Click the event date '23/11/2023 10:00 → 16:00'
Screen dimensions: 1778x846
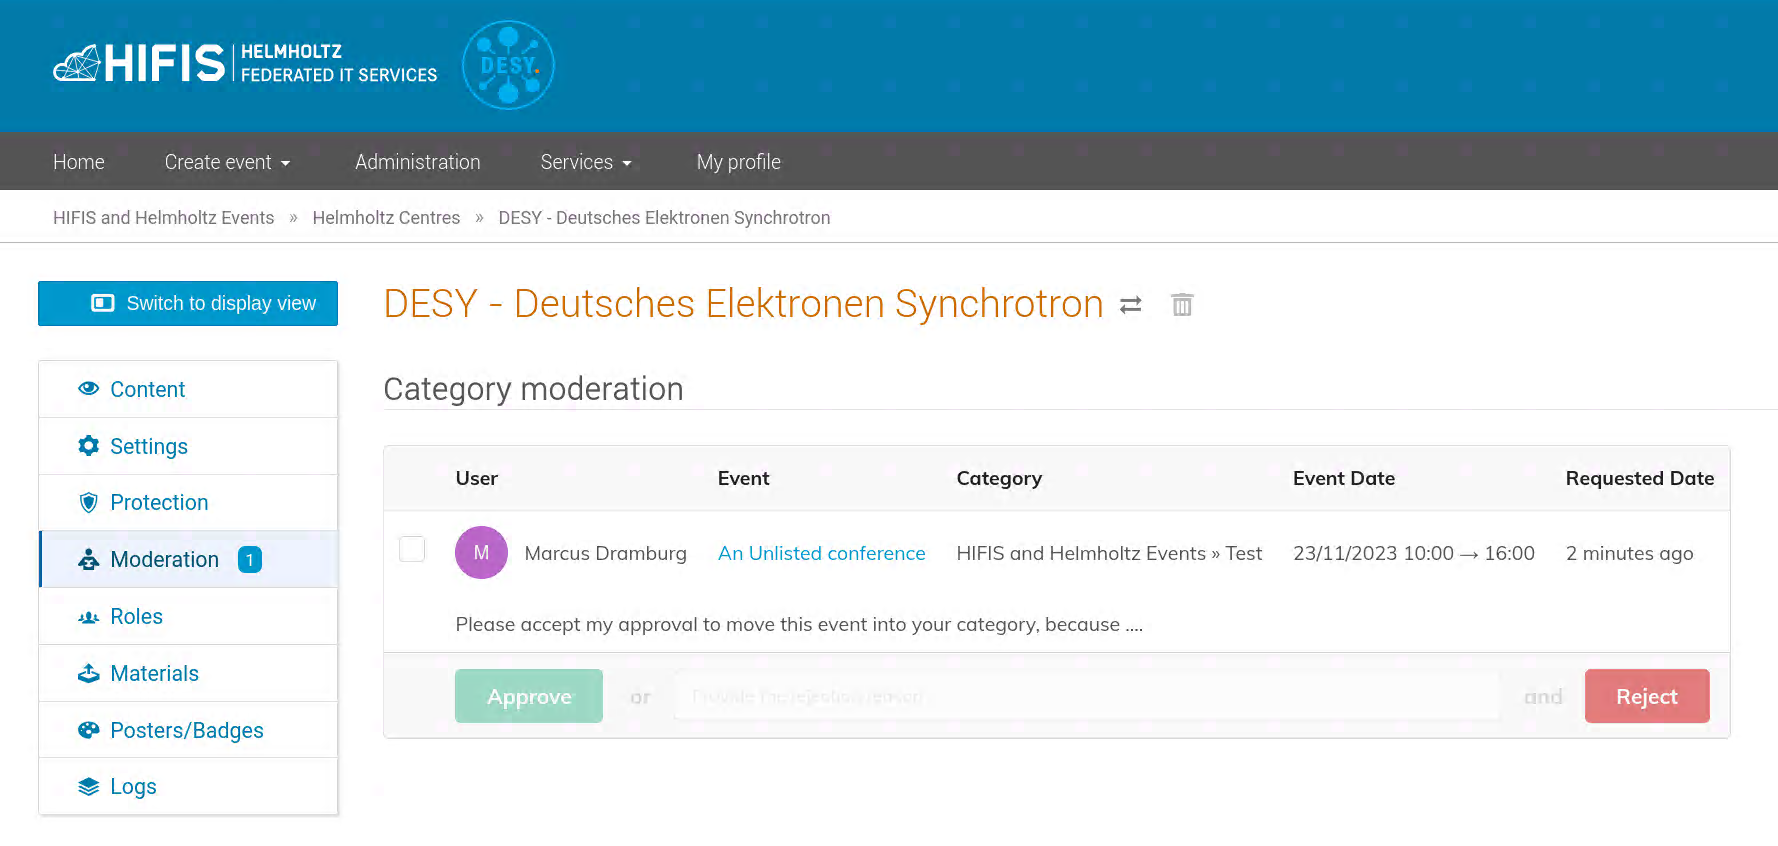click(x=1414, y=553)
